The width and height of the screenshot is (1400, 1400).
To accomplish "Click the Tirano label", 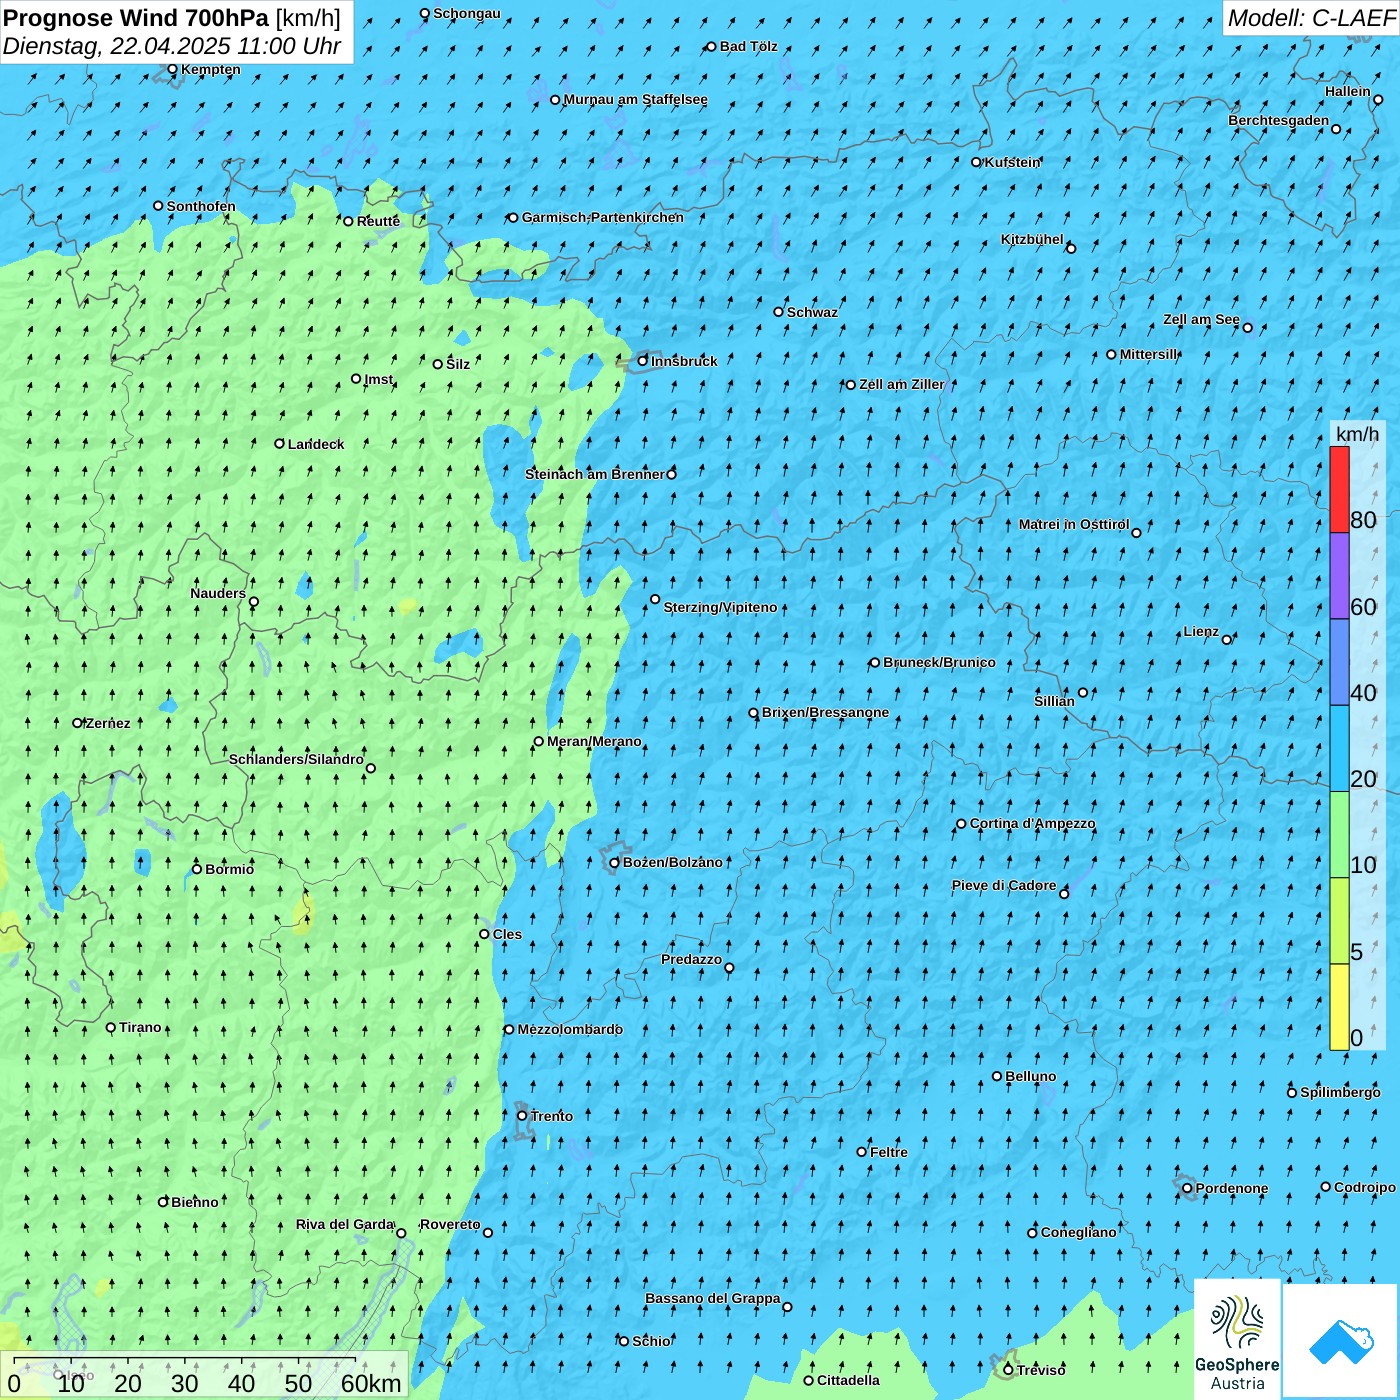I will [x=140, y=1027].
